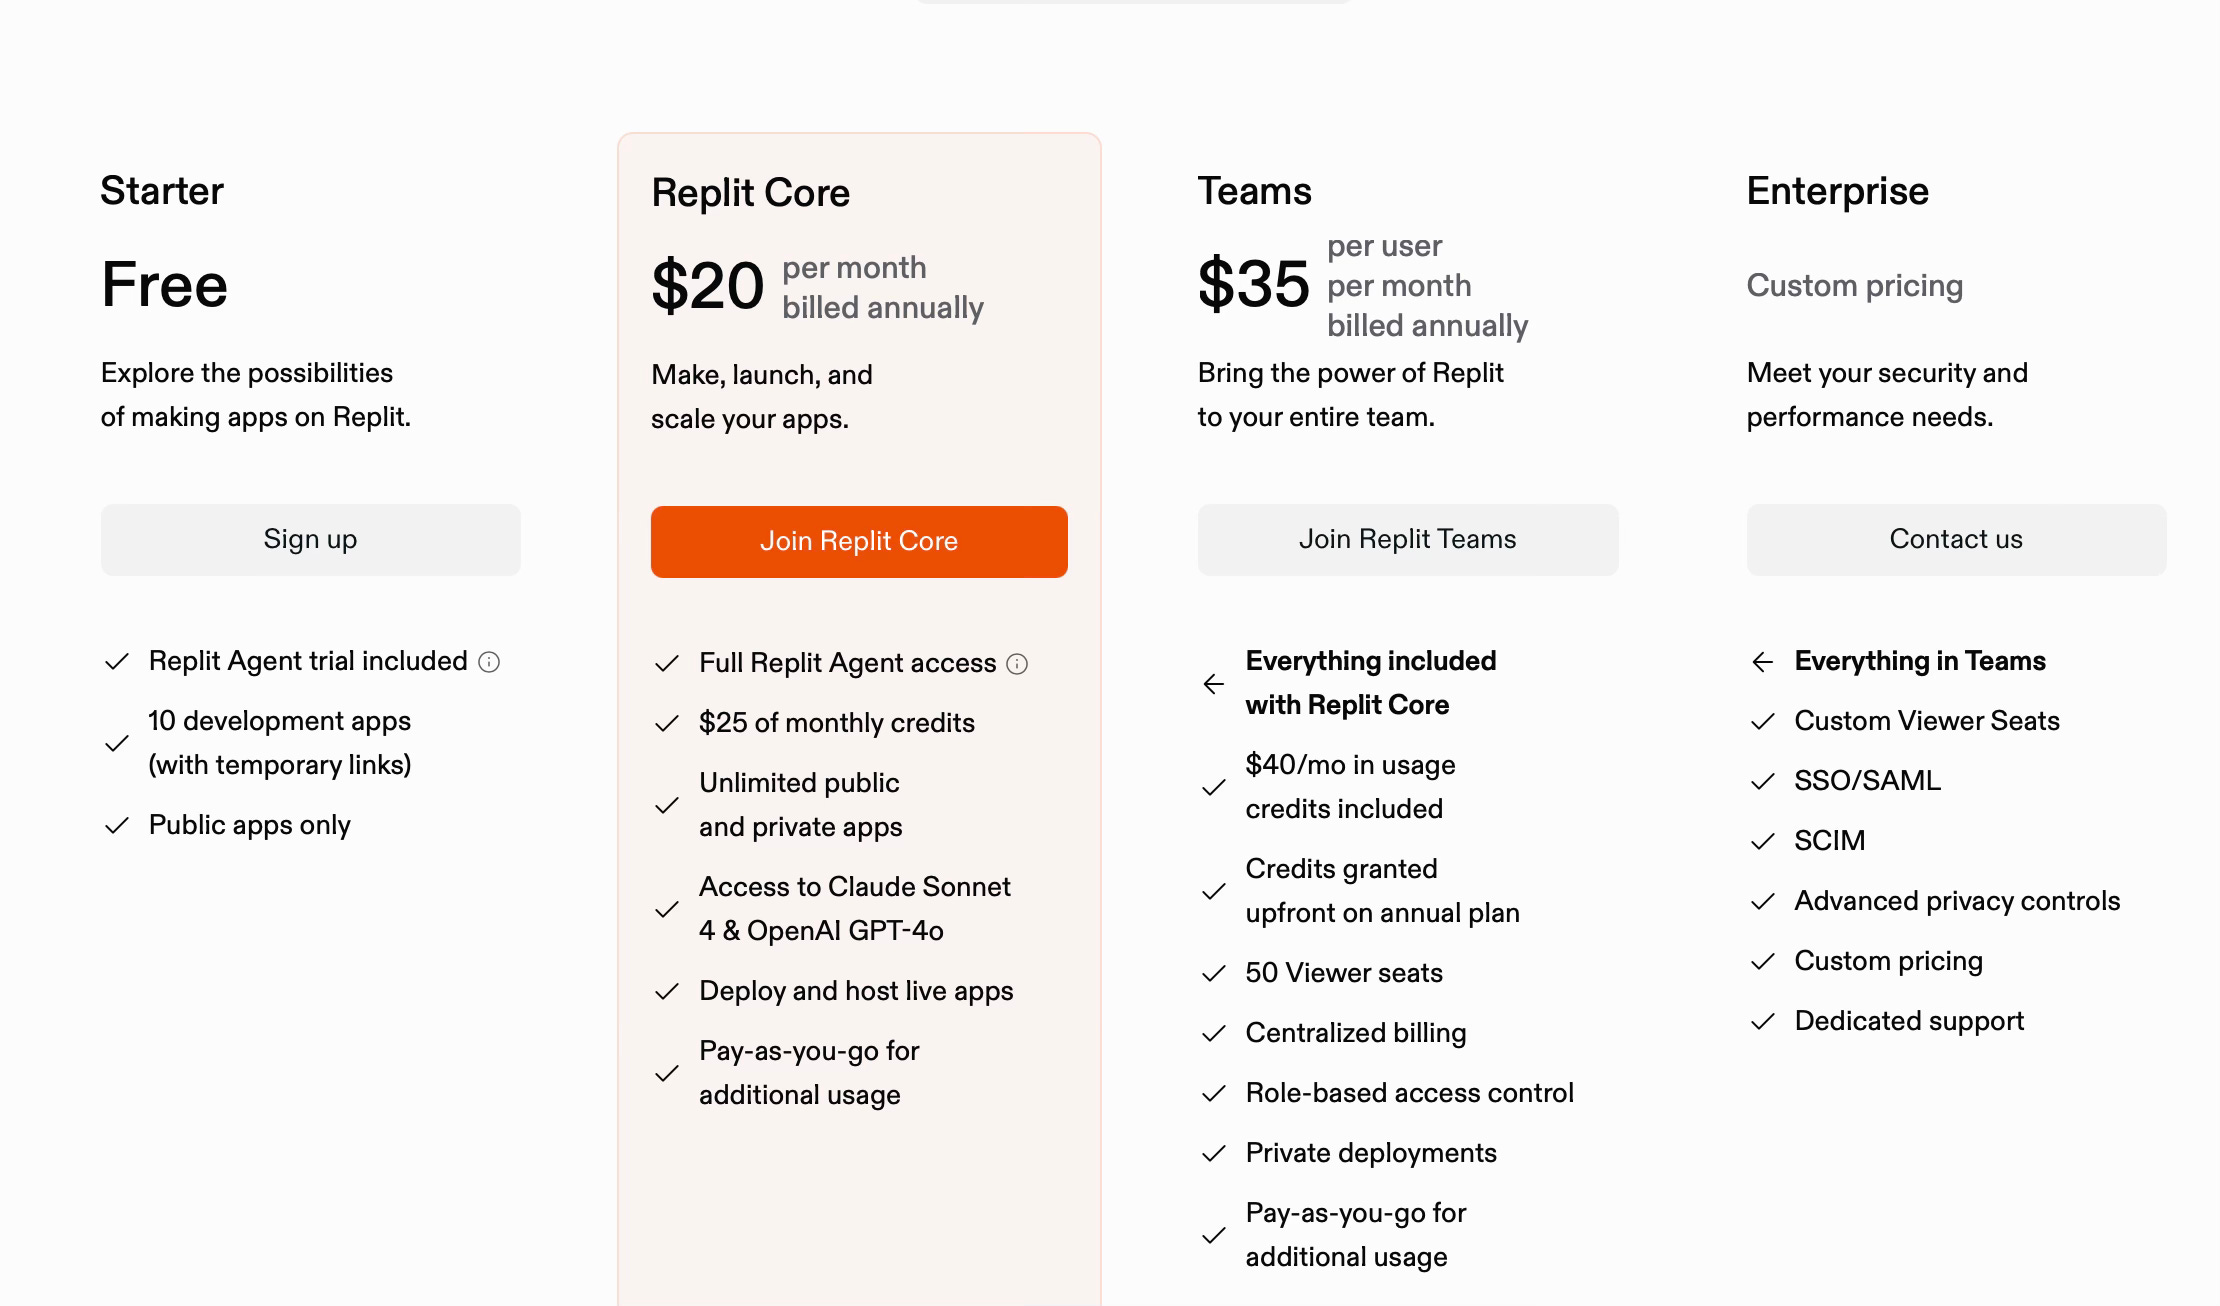Open Contact us for Enterprise plan
2220x1306 pixels.
click(x=1956, y=540)
